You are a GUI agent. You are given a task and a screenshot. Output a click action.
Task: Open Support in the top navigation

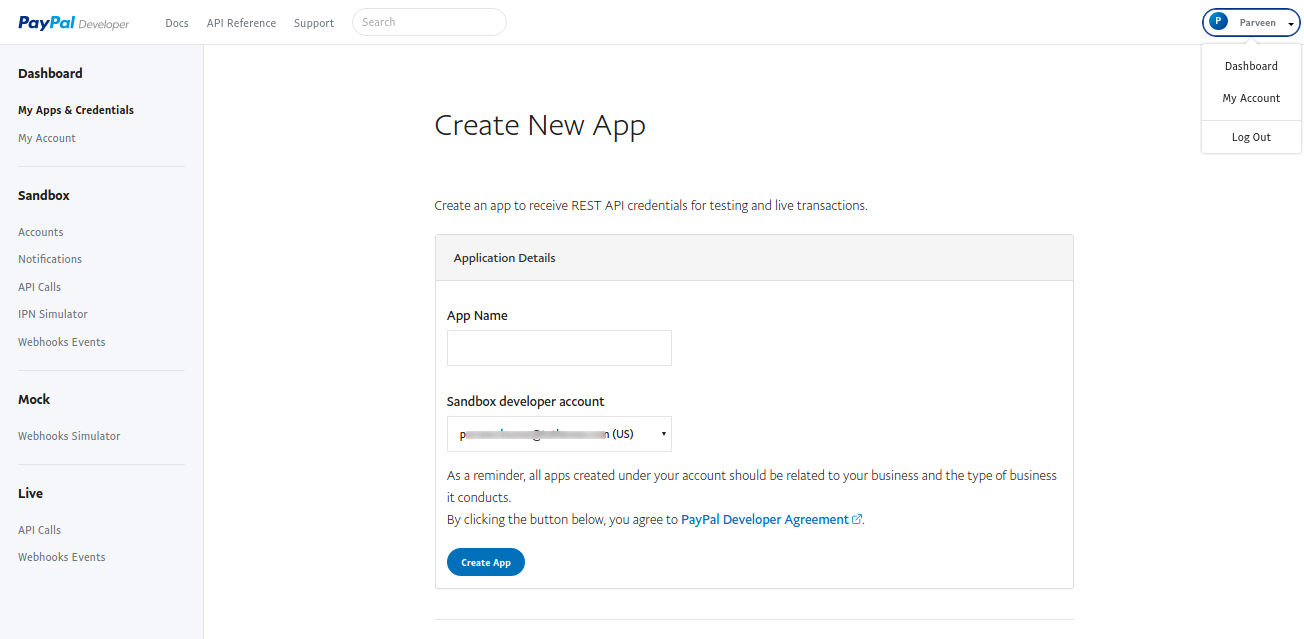point(314,23)
